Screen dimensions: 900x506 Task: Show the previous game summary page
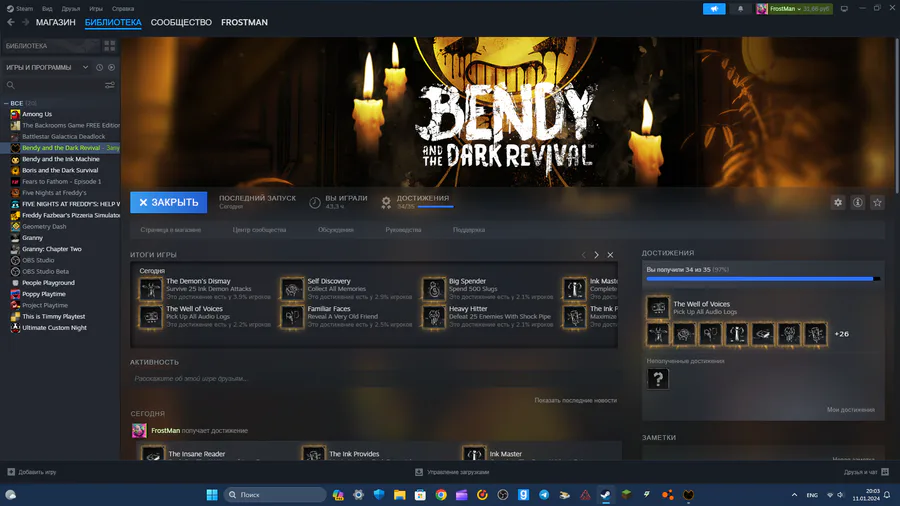[x=584, y=255]
